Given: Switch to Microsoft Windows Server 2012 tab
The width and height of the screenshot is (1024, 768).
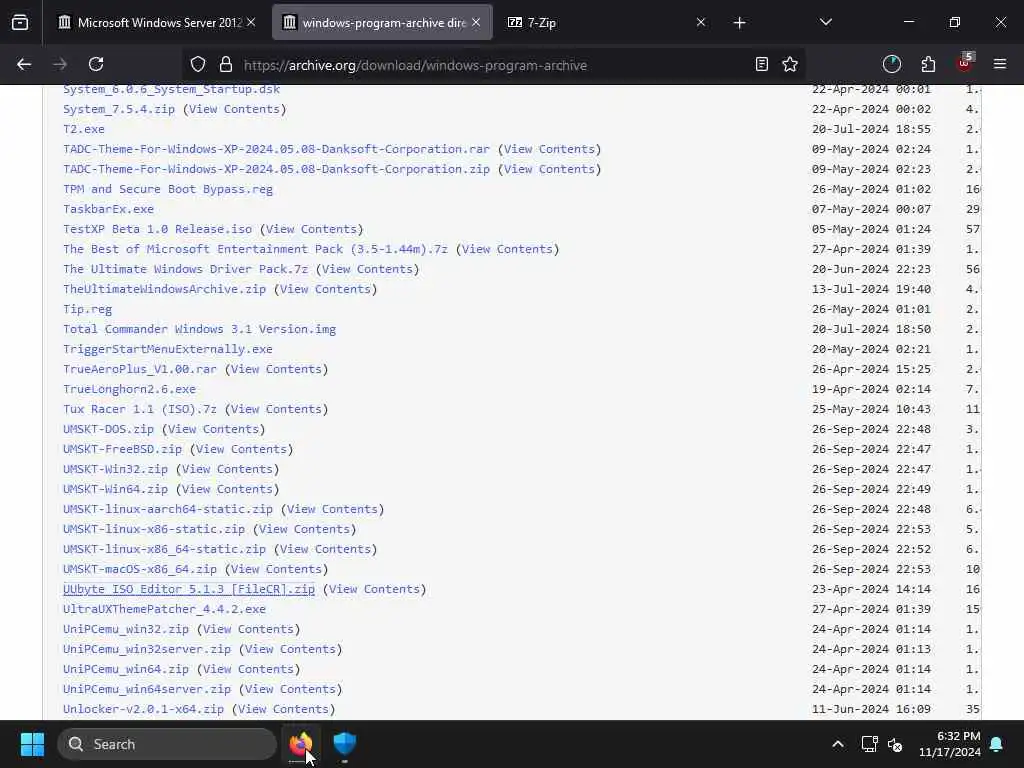Looking at the screenshot, I should tap(155, 22).
